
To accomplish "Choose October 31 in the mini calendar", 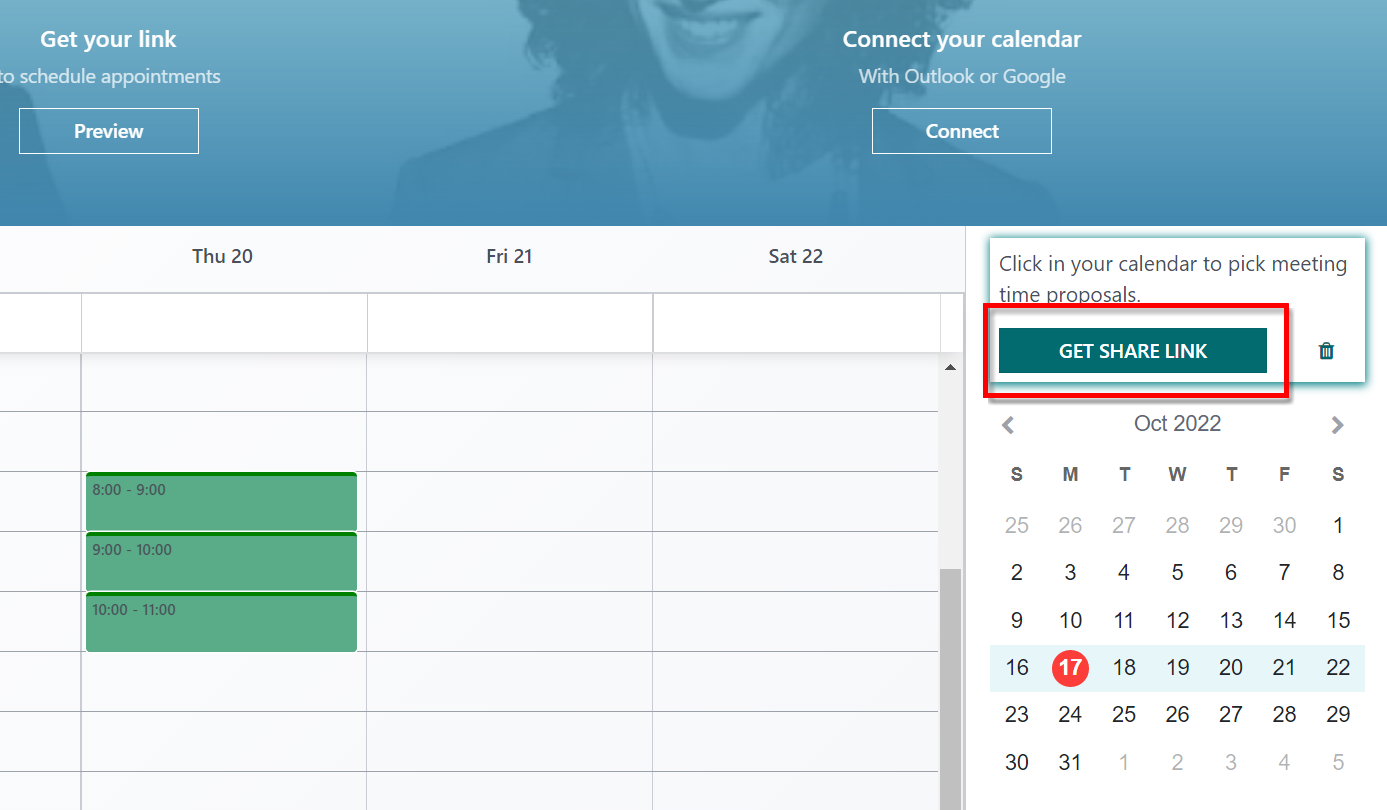I will click(1070, 762).
